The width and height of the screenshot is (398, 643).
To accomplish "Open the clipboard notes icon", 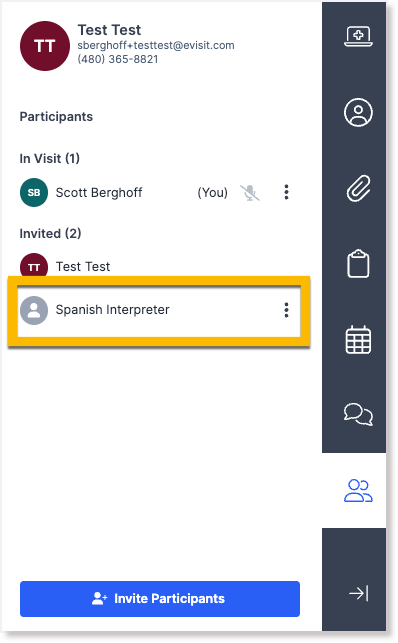I will coord(358,264).
